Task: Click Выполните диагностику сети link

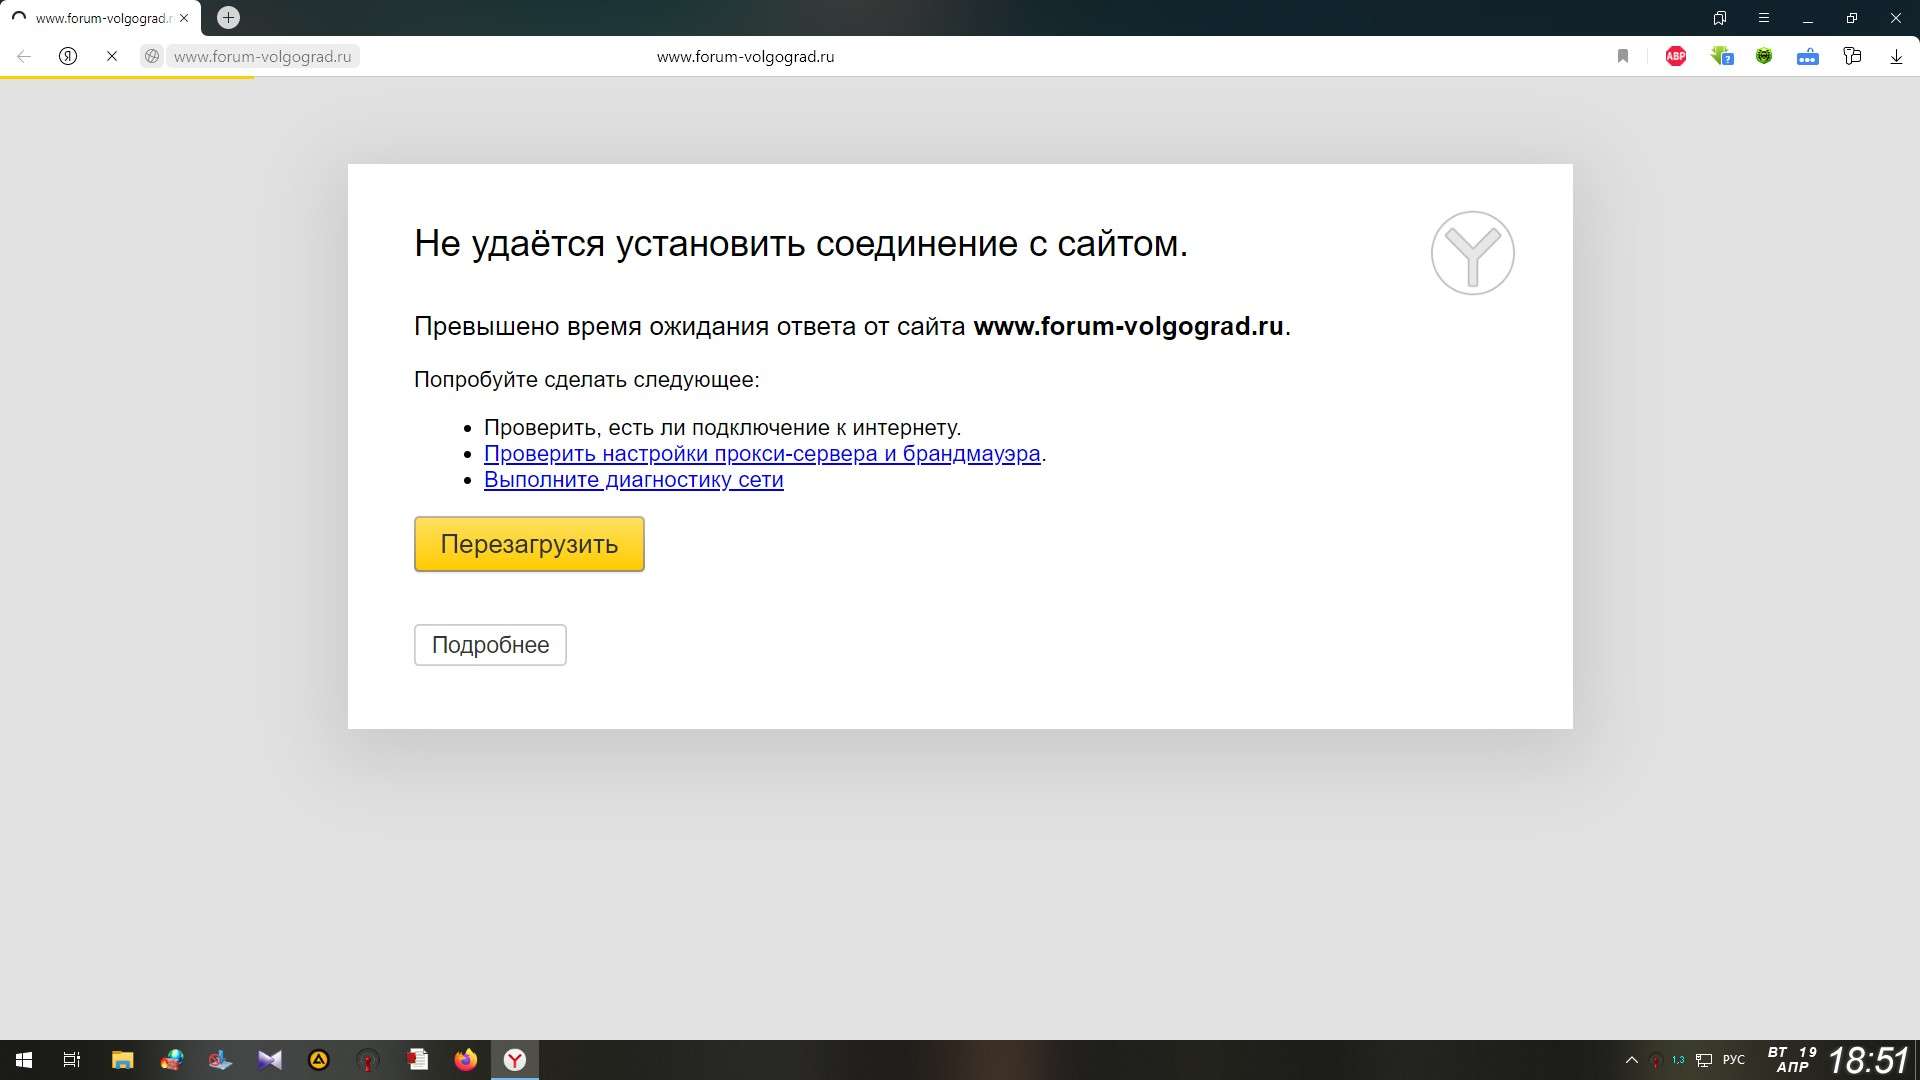Action: [x=633, y=480]
